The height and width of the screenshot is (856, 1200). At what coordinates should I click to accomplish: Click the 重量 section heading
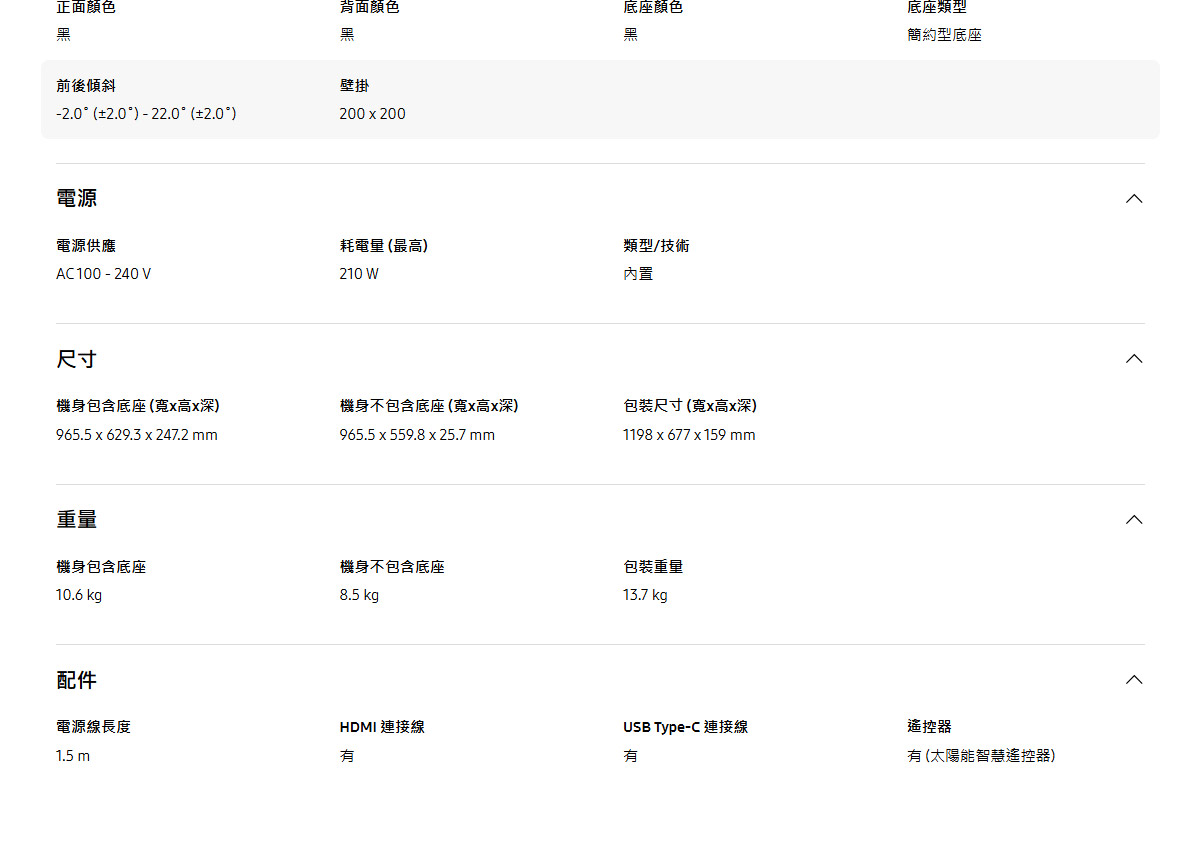tap(77, 520)
